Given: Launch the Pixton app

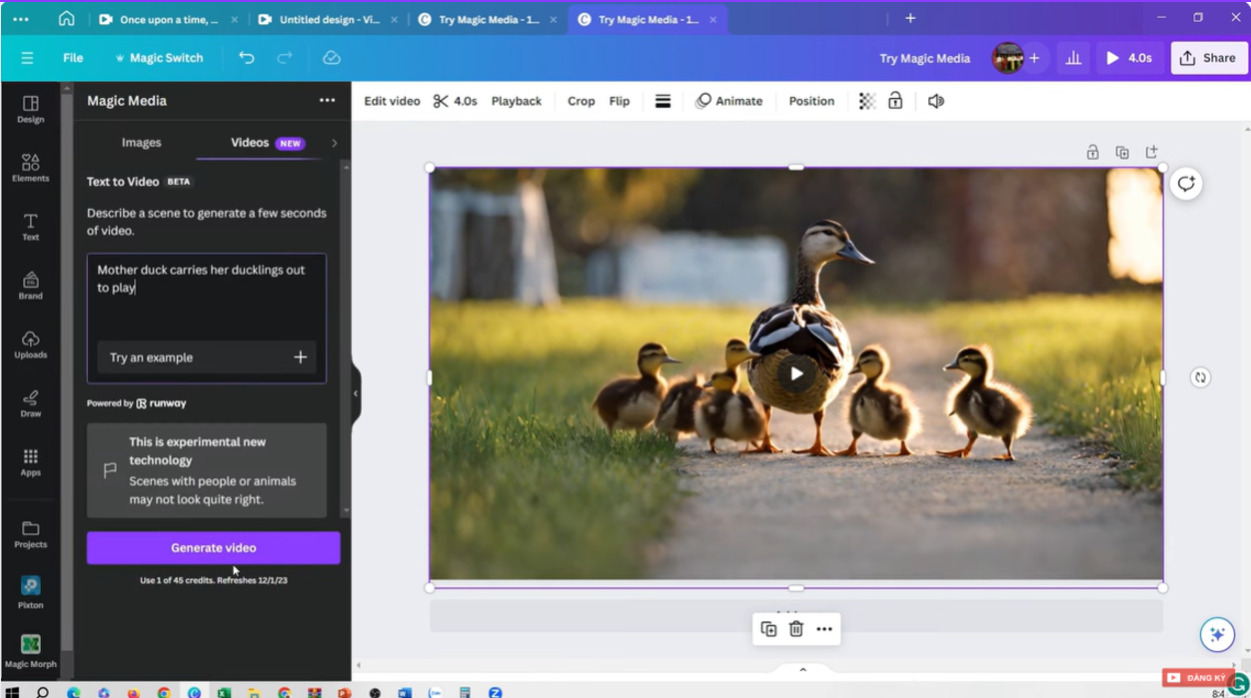Looking at the screenshot, I should tap(30, 592).
